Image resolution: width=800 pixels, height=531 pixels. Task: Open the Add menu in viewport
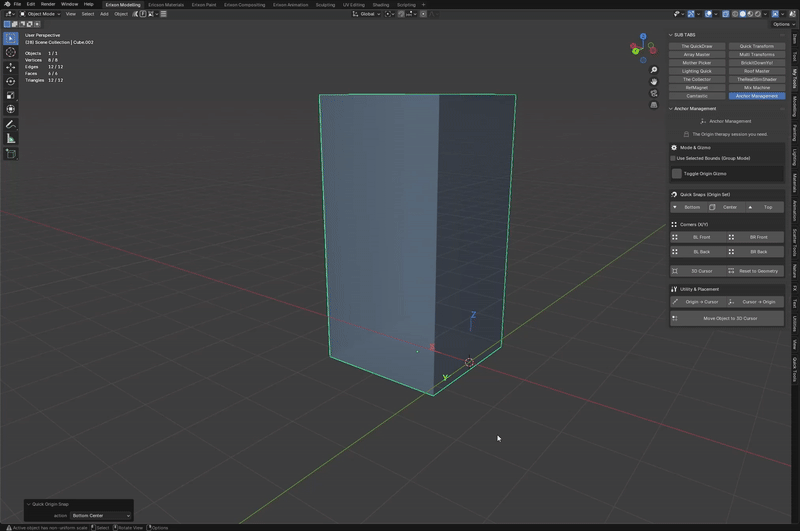(x=104, y=14)
